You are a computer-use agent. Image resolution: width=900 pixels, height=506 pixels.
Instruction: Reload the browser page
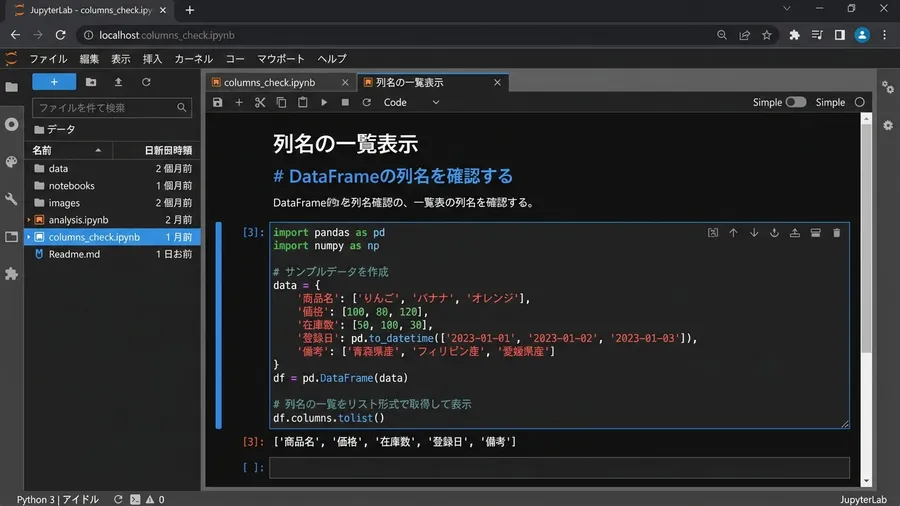(60, 35)
